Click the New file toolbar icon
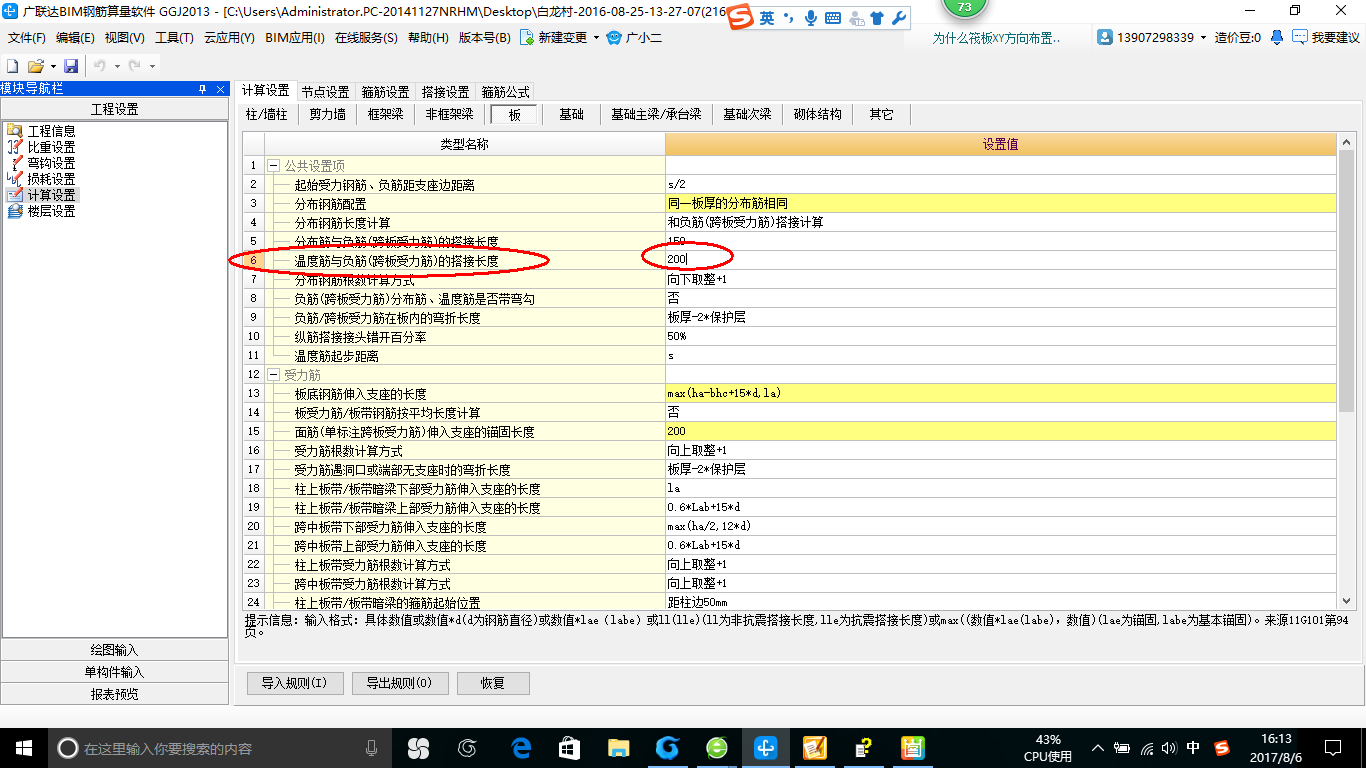The width and height of the screenshot is (1366, 768). (x=13, y=66)
